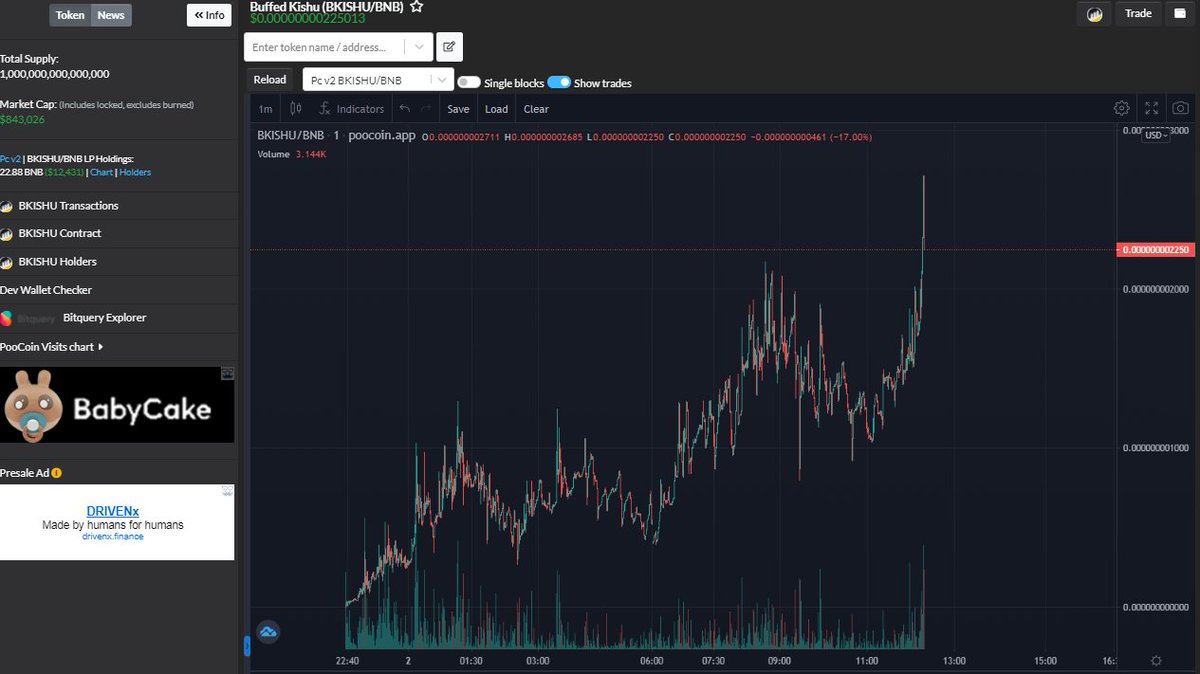Open the candlestick chart style selector
Screen dimensions: 1200x674
[x=295, y=109]
